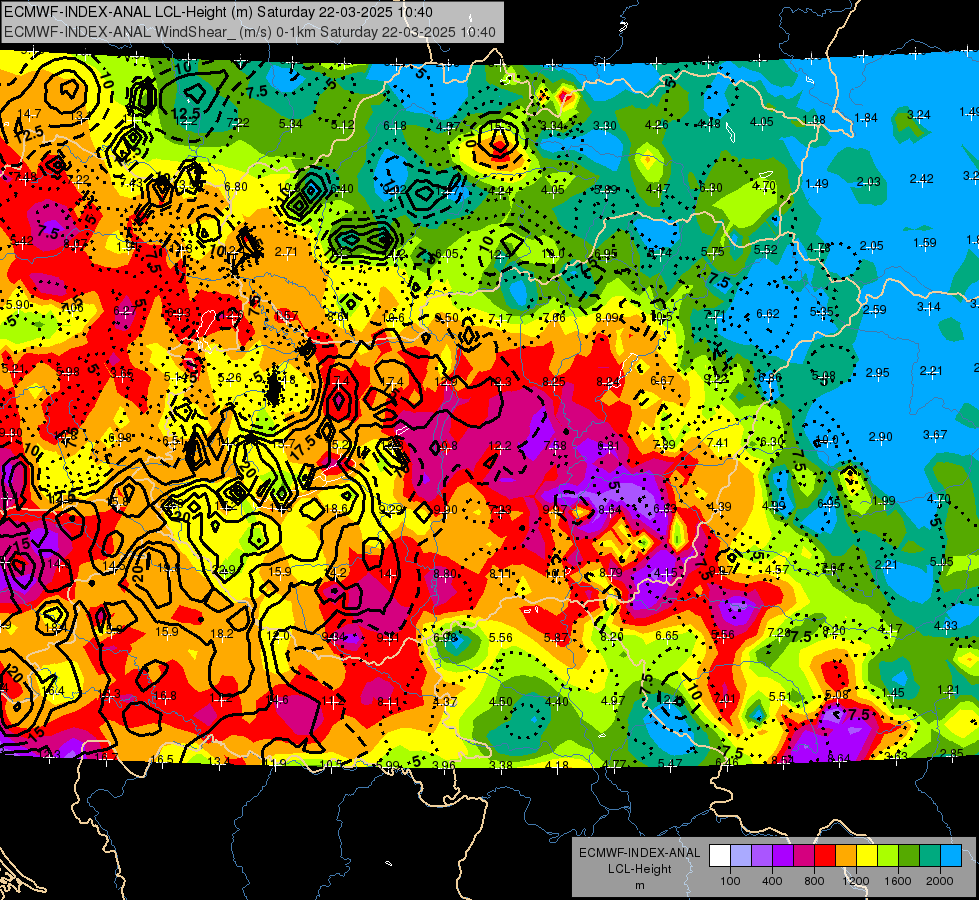Click the LCL-Height (m) title line
The height and width of the screenshot is (900, 979).
pos(218,12)
